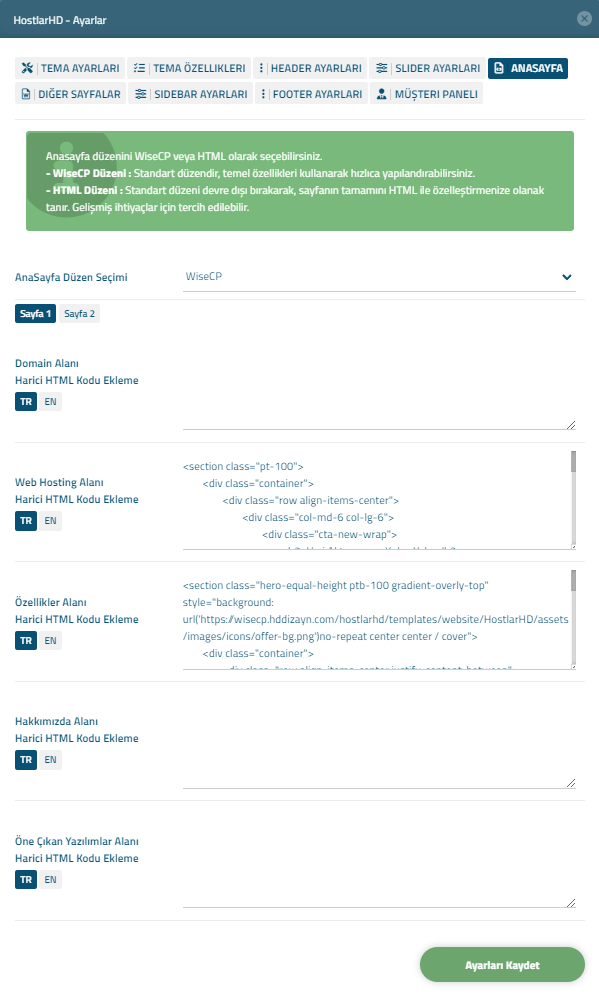Click the checklist icon on Tema Özellikleri
This screenshot has width=599, height=996.
[139, 68]
